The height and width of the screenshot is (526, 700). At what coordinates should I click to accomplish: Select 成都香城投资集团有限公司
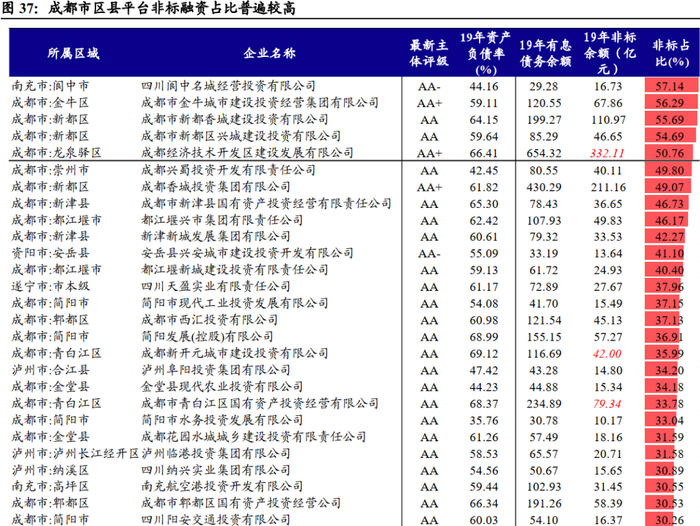click(216, 187)
